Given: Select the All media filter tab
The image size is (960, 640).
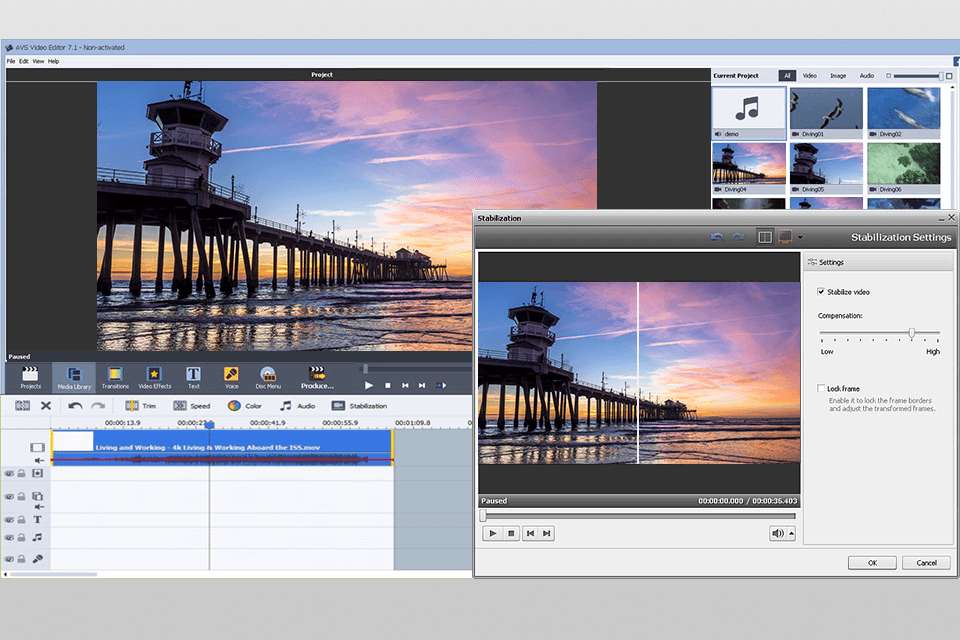Looking at the screenshot, I should [787, 75].
